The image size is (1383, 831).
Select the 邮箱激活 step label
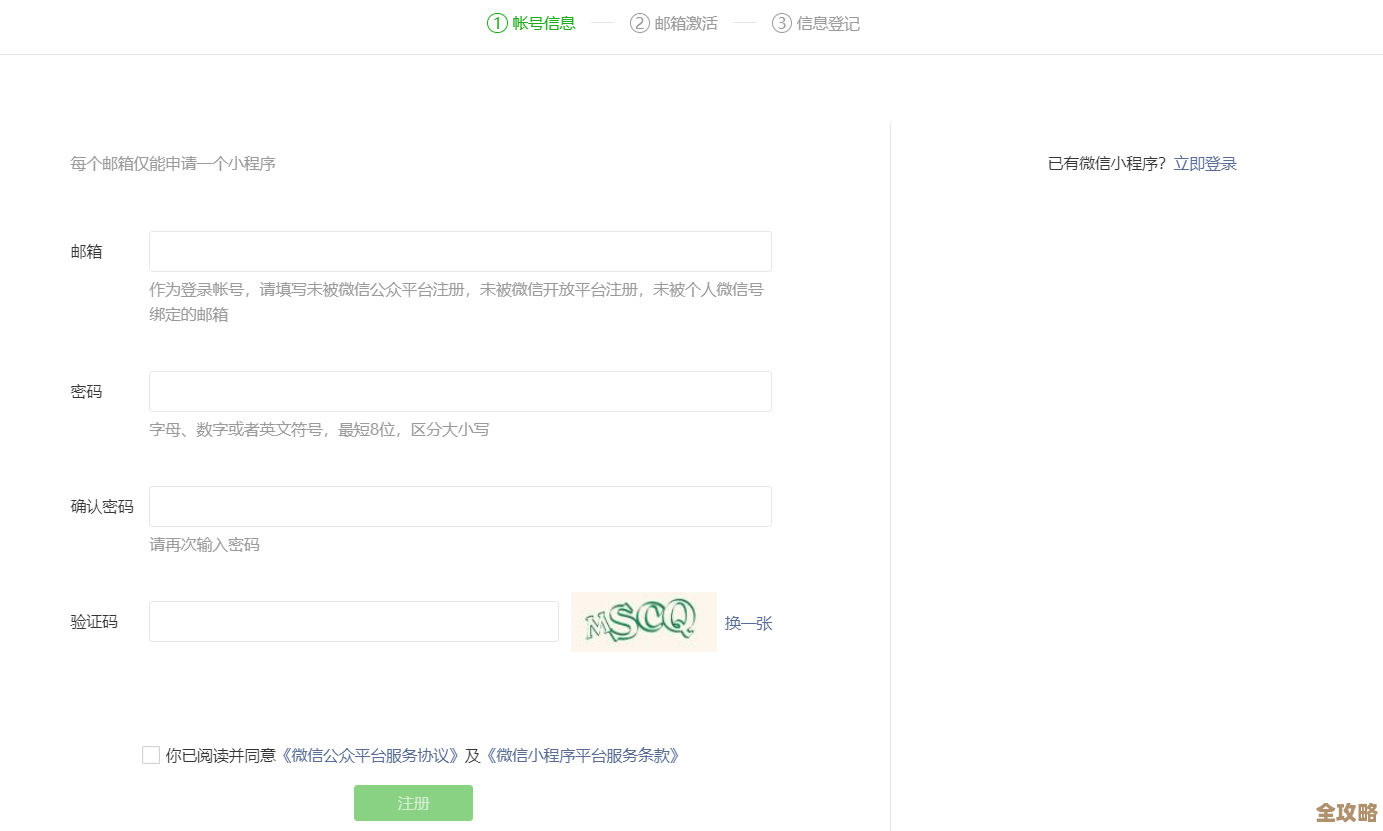(685, 22)
